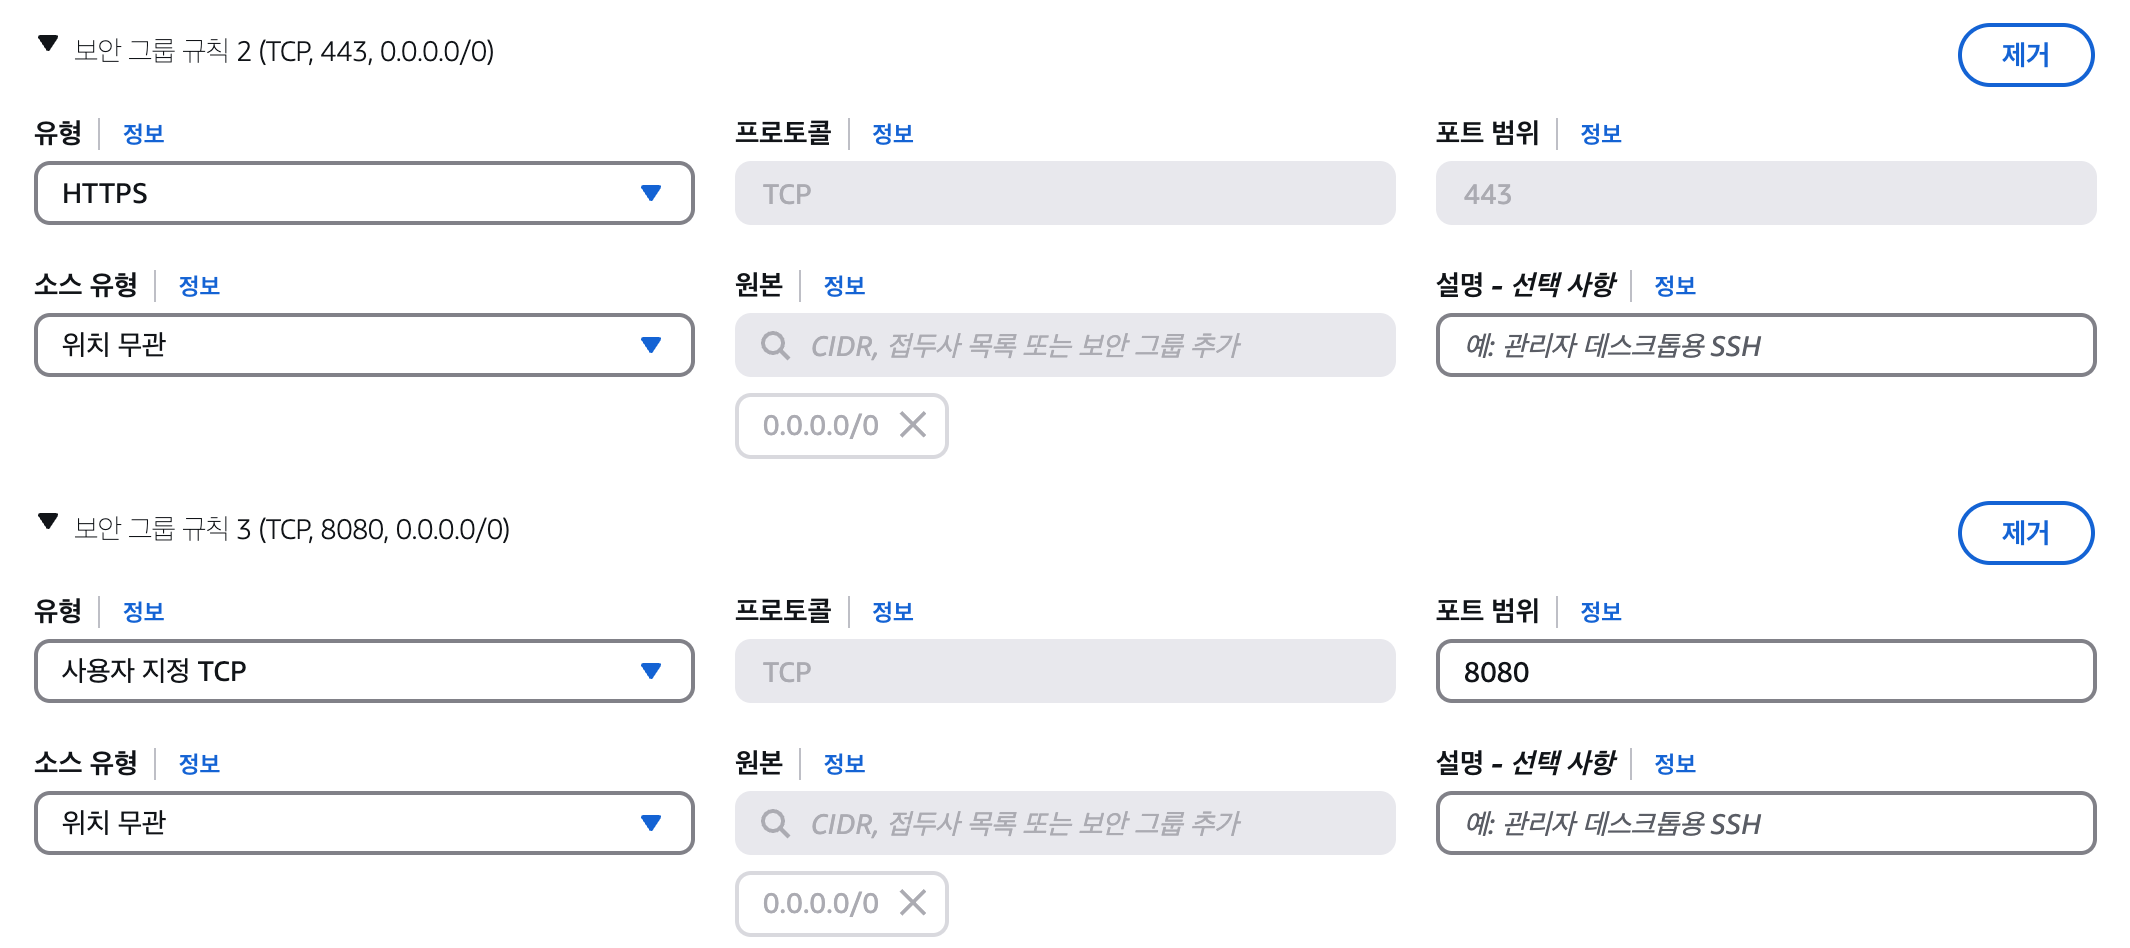2130x948 pixels.
Task: Collapse security group rule 3 section
Action: 48,521
